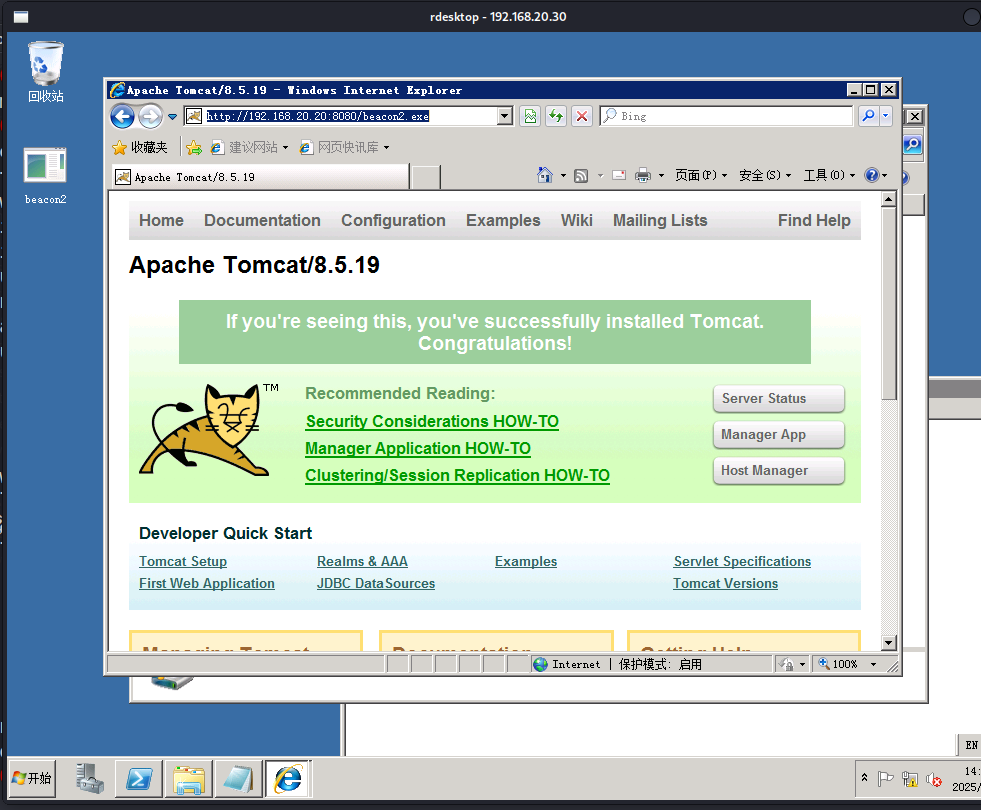Click the vertical scrollbar thumb

(889, 304)
